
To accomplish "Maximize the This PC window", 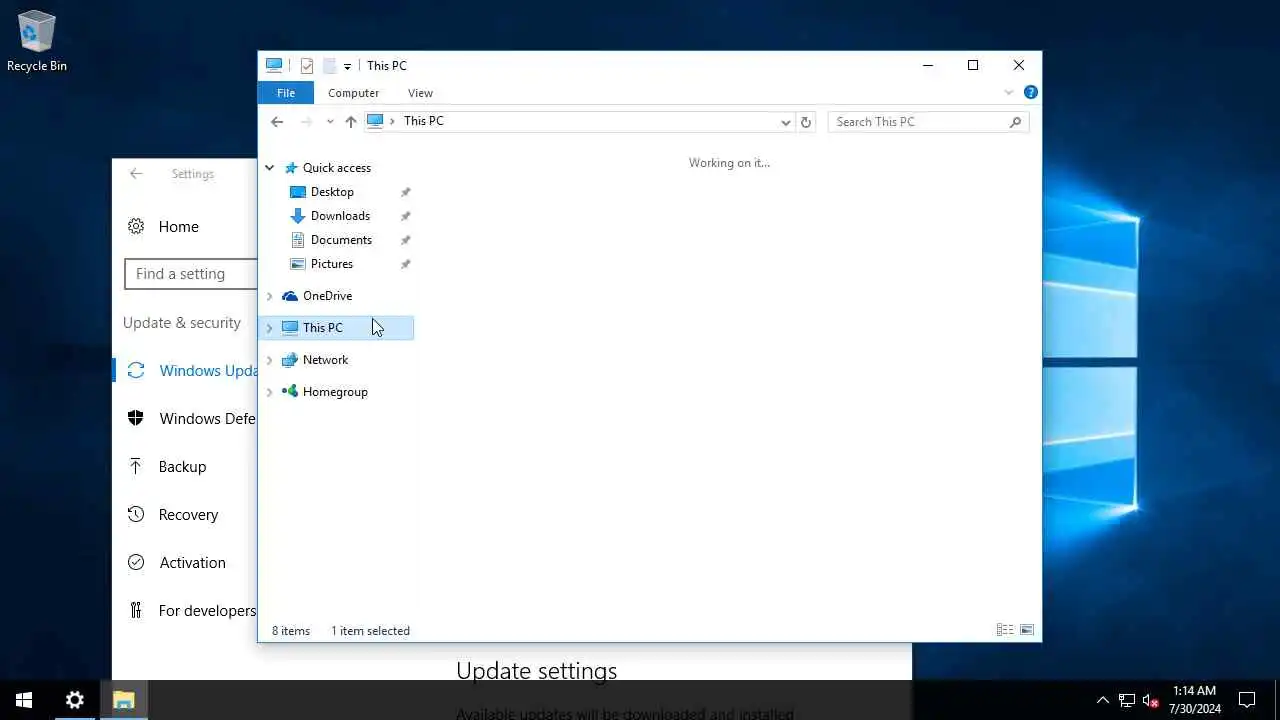I will (x=973, y=66).
